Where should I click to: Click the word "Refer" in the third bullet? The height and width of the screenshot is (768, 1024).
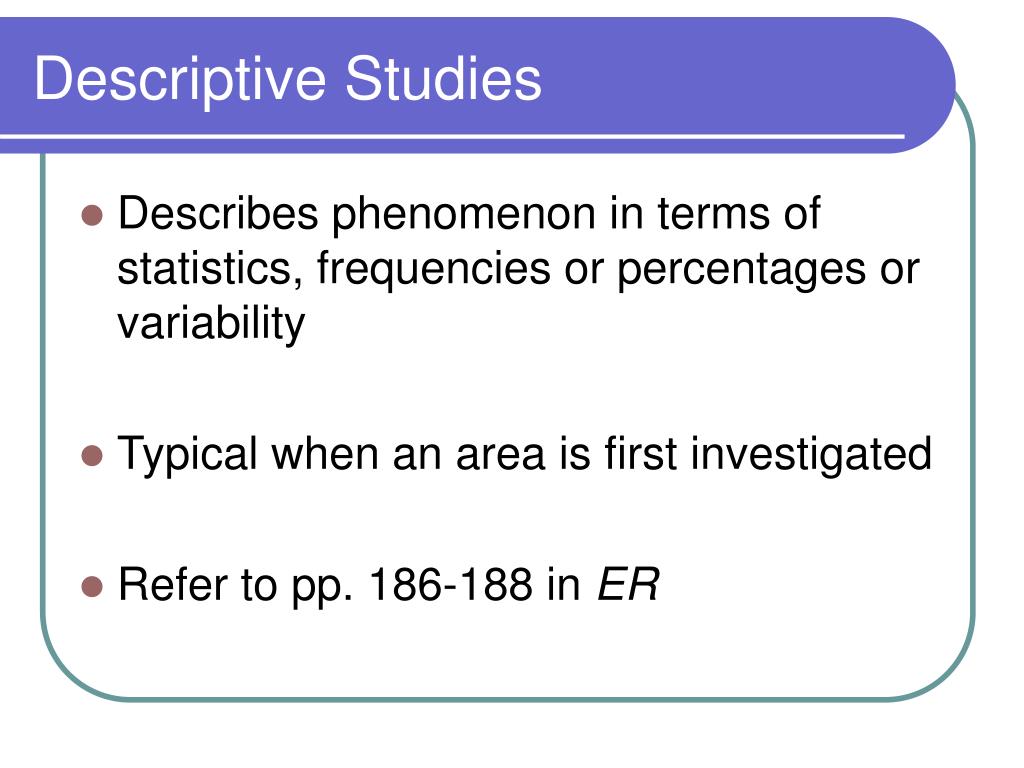click(x=173, y=584)
